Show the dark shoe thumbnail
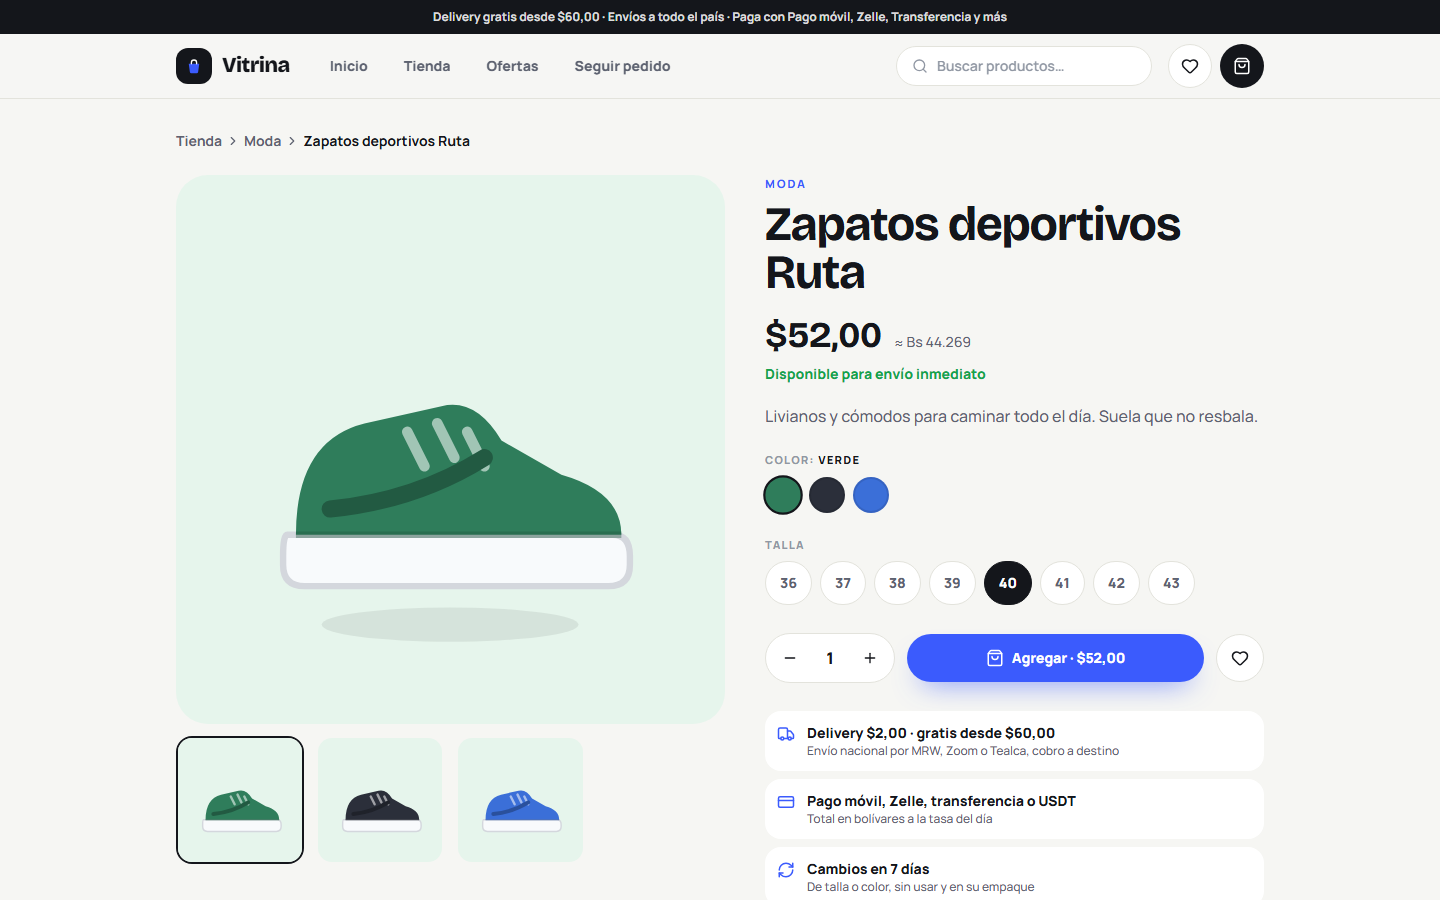1440x900 pixels. (x=380, y=800)
